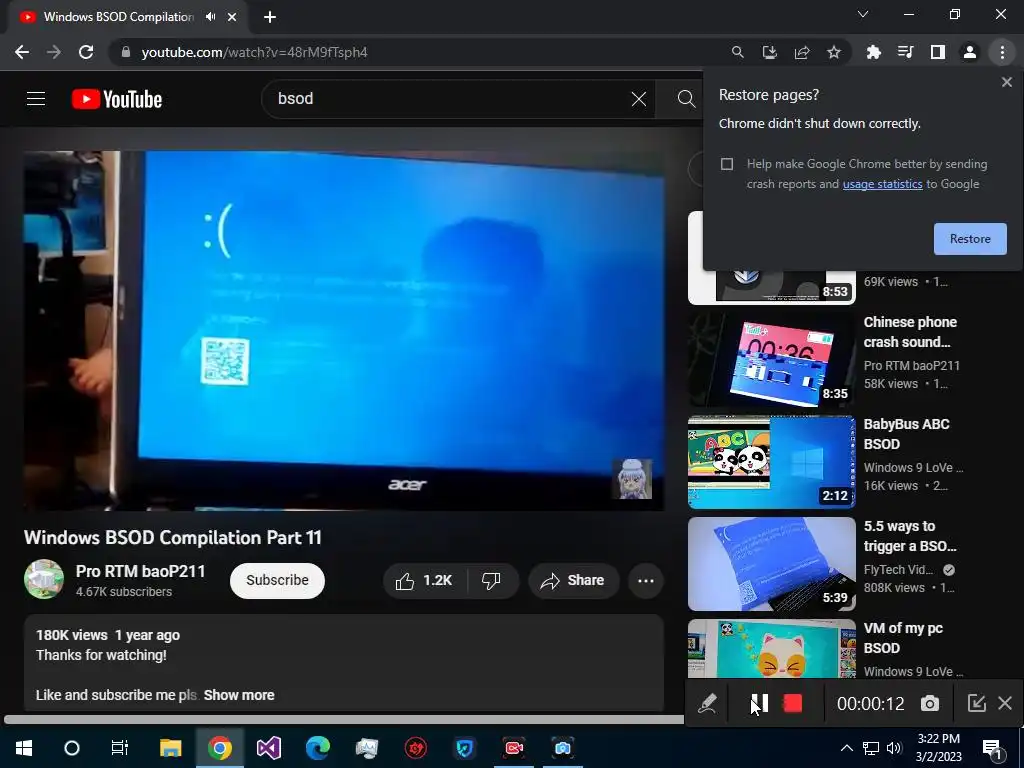Expand description with Show more

[x=239, y=696]
